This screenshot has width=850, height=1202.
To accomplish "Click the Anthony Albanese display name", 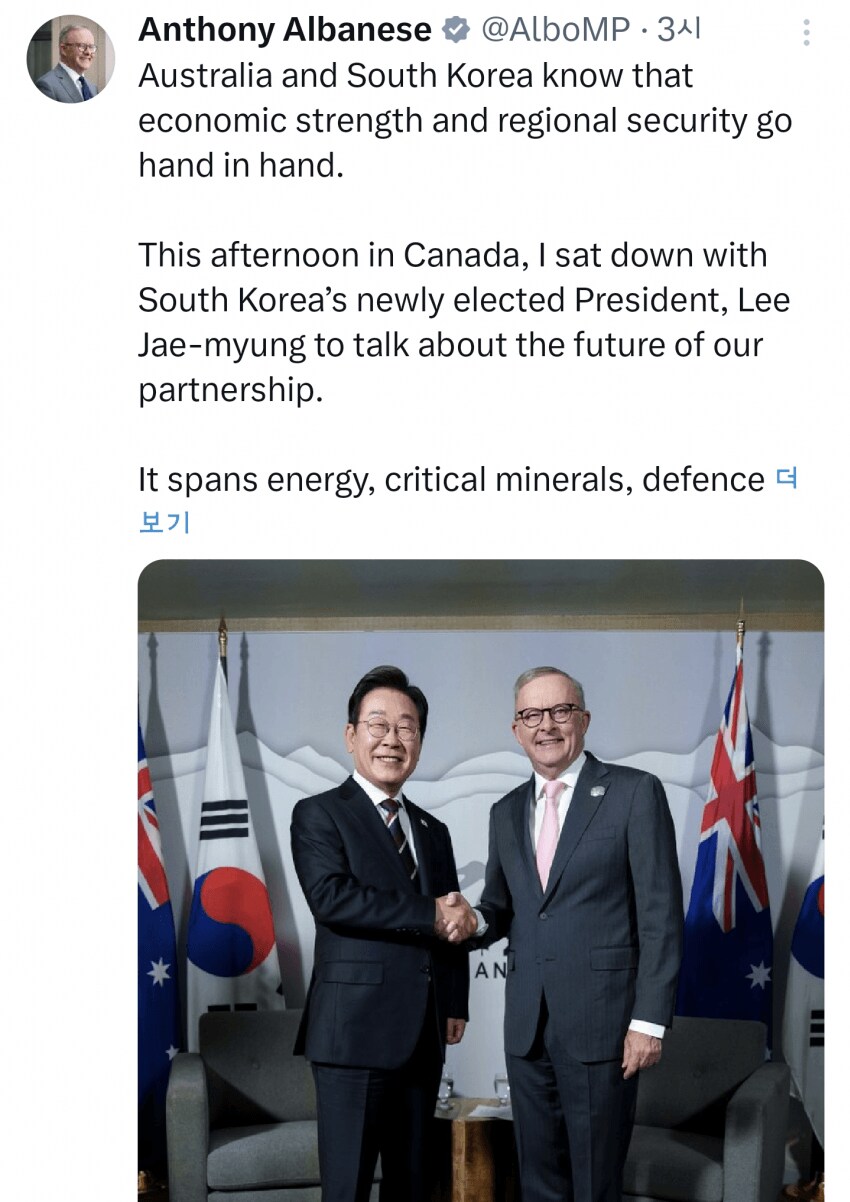I will click(x=284, y=31).
